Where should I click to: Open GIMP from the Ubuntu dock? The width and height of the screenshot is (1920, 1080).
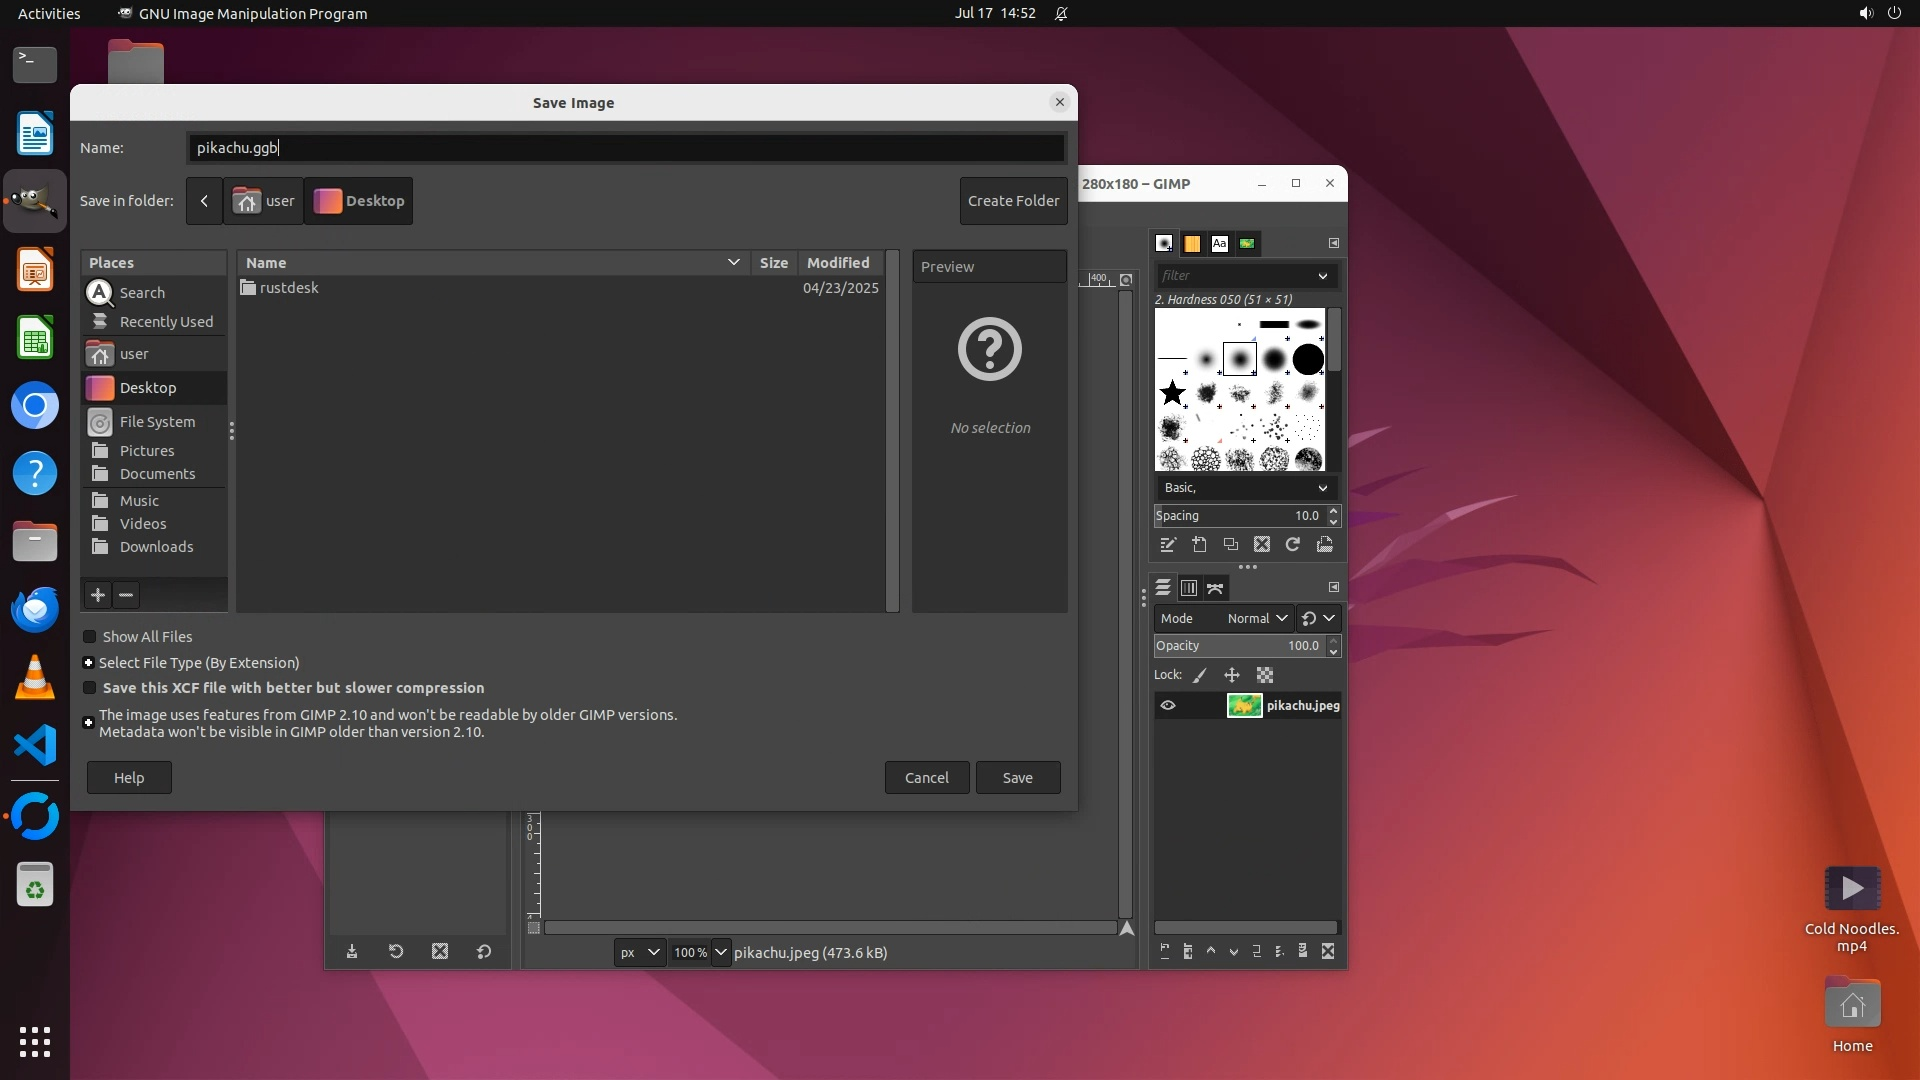point(35,201)
